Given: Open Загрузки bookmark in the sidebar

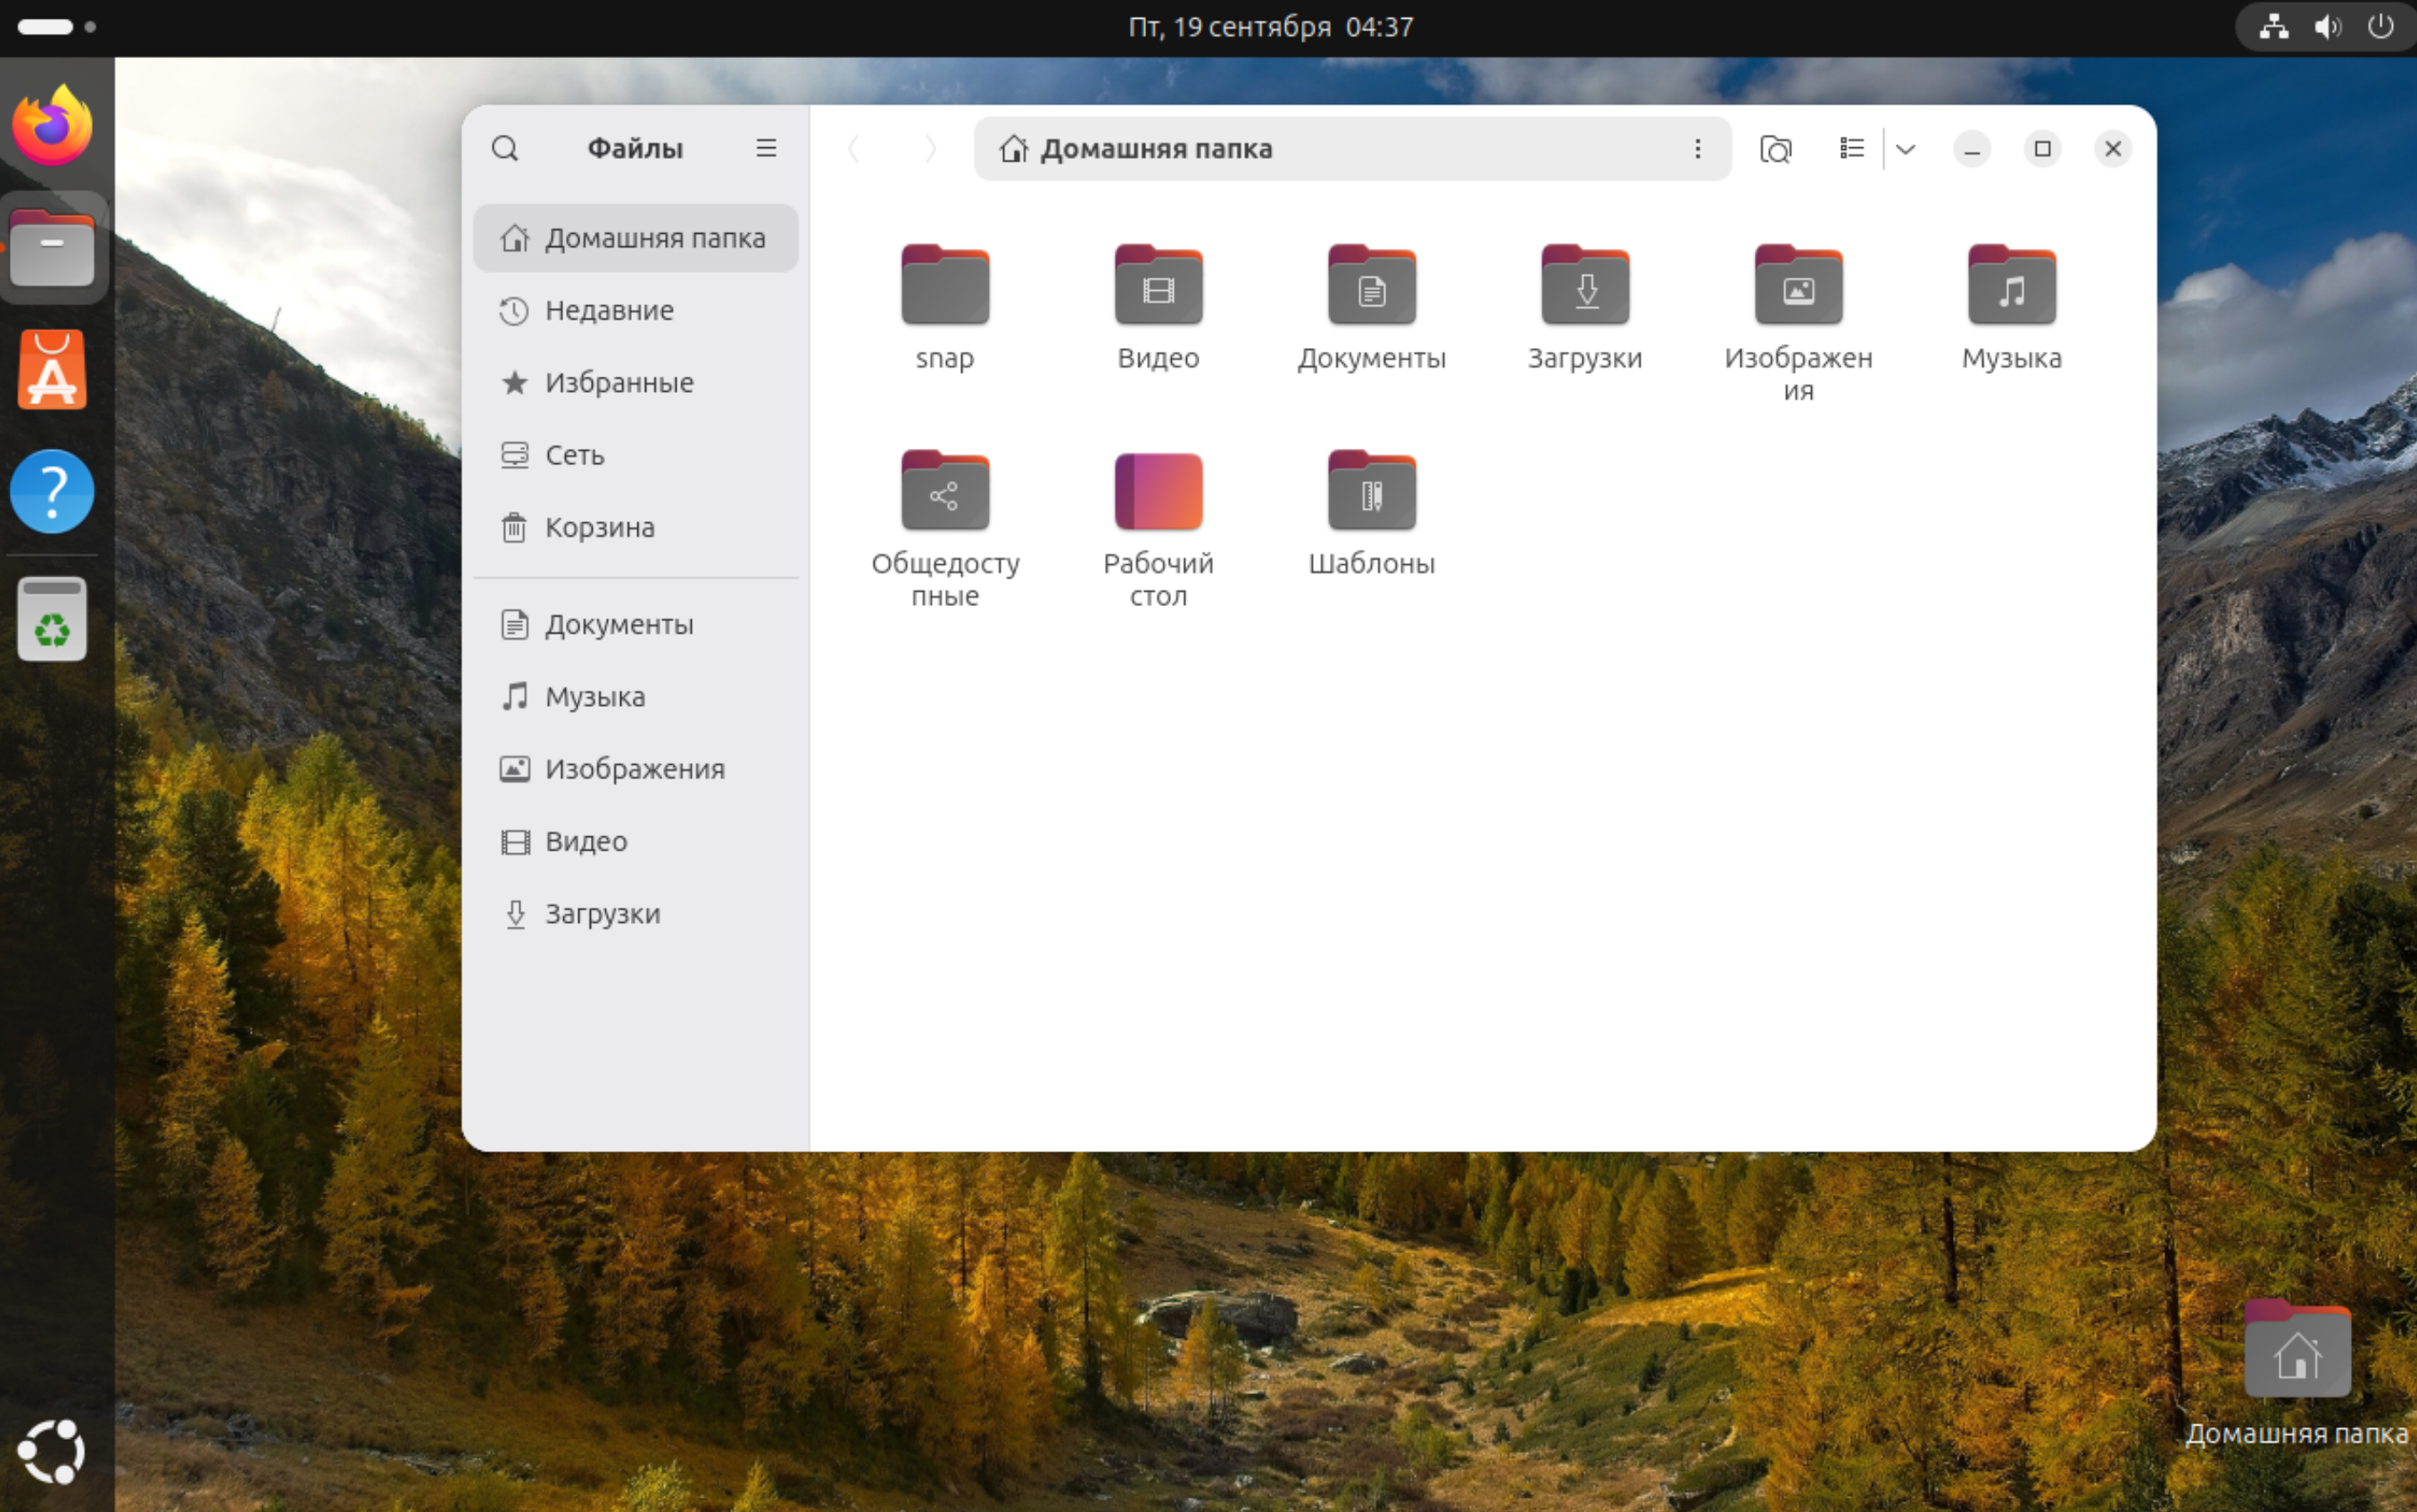Looking at the screenshot, I should point(636,913).
